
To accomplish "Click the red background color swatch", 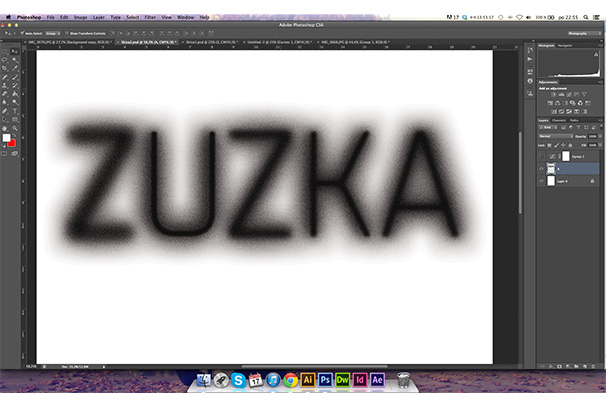I will tap(11, 141).
